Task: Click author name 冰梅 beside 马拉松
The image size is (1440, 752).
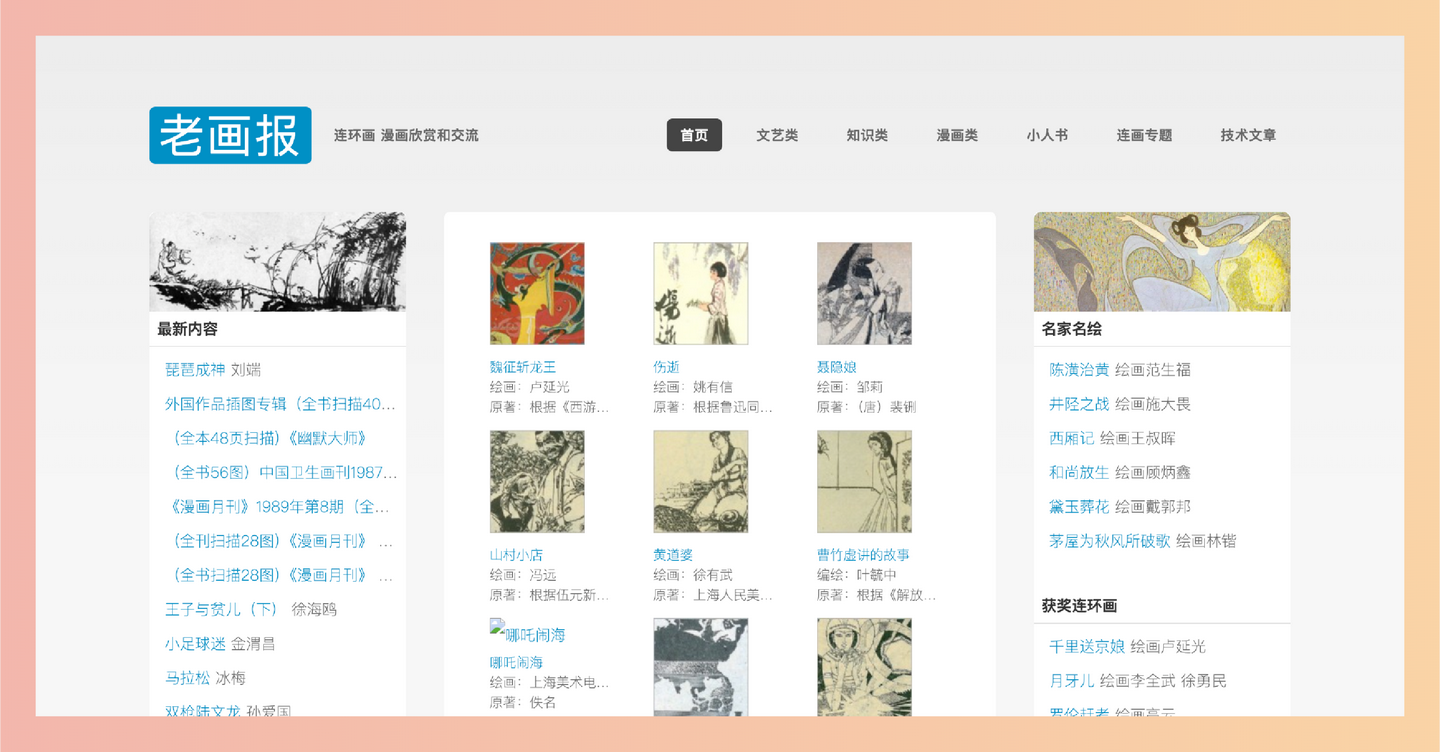Action: (231, 678)
